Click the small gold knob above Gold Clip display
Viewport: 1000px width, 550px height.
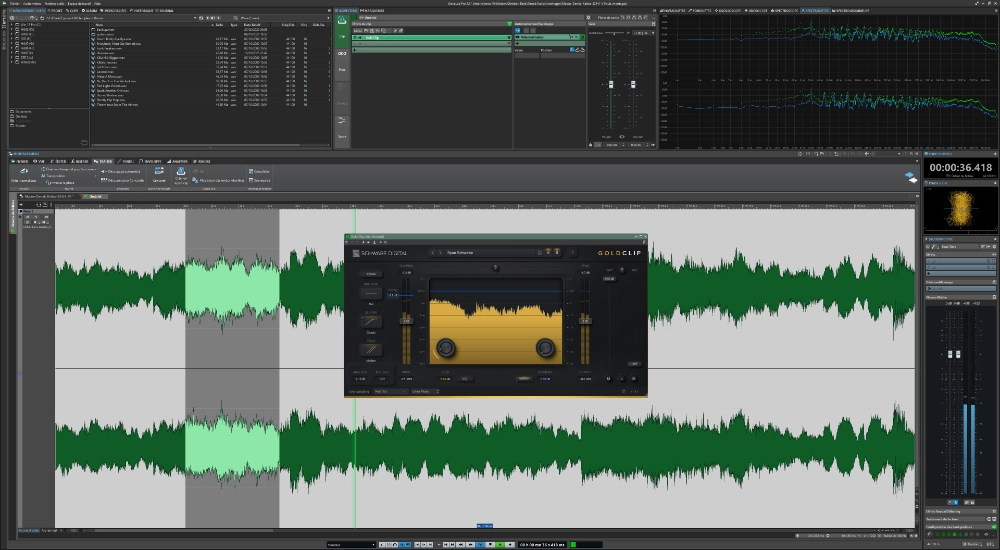(x=496, y=268)
